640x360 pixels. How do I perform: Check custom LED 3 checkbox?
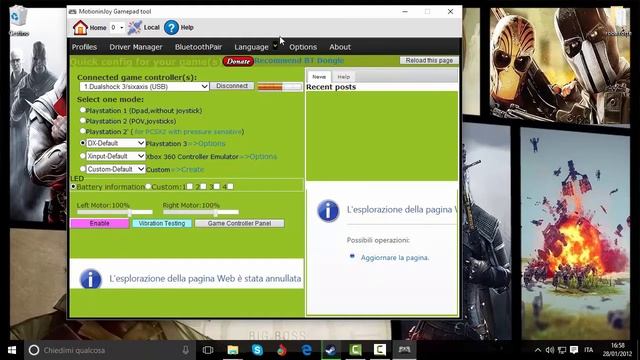point(217,187)
